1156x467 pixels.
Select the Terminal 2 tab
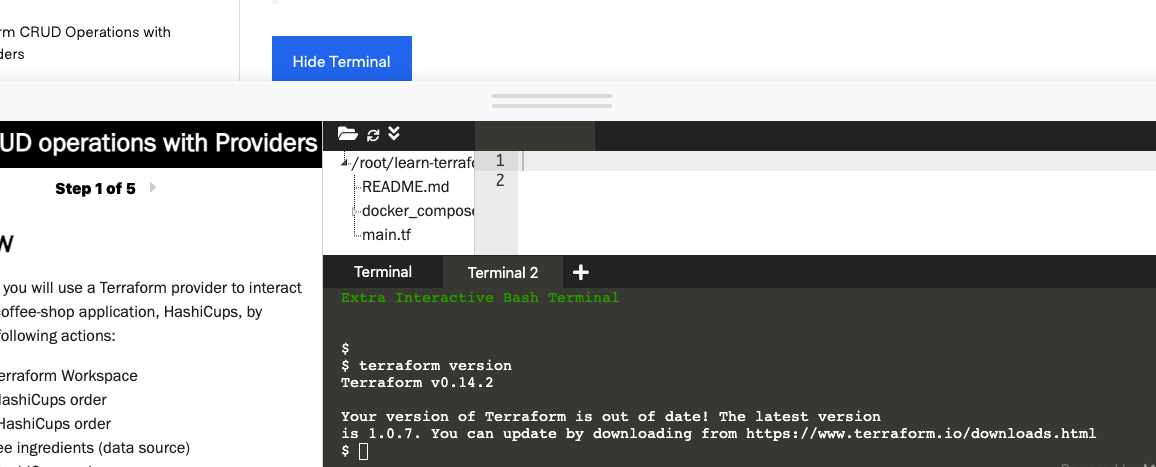(503, 272)
